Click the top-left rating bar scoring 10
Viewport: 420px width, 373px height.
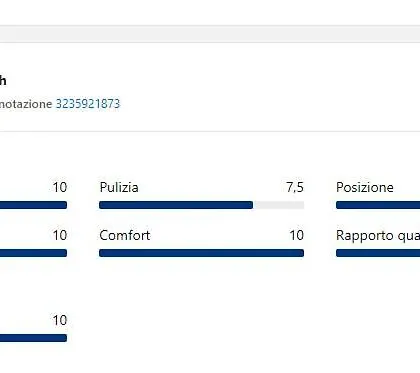click(33, 205)
